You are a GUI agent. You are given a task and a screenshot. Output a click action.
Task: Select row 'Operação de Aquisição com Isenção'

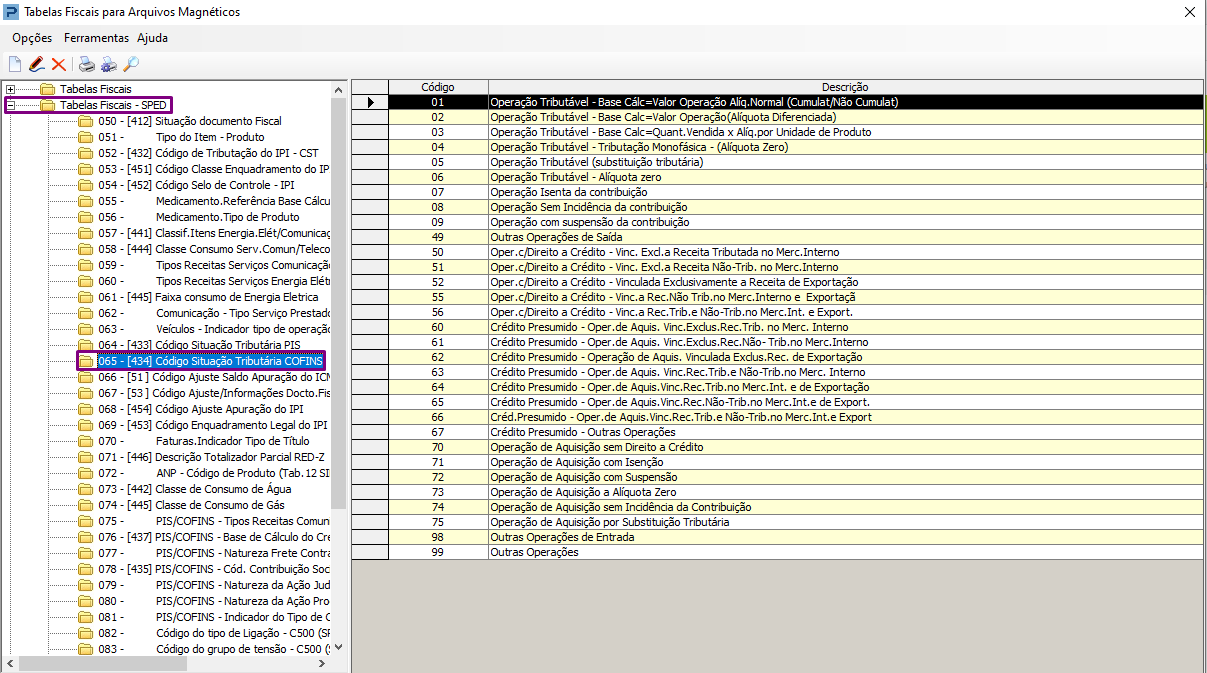[845, 462]
